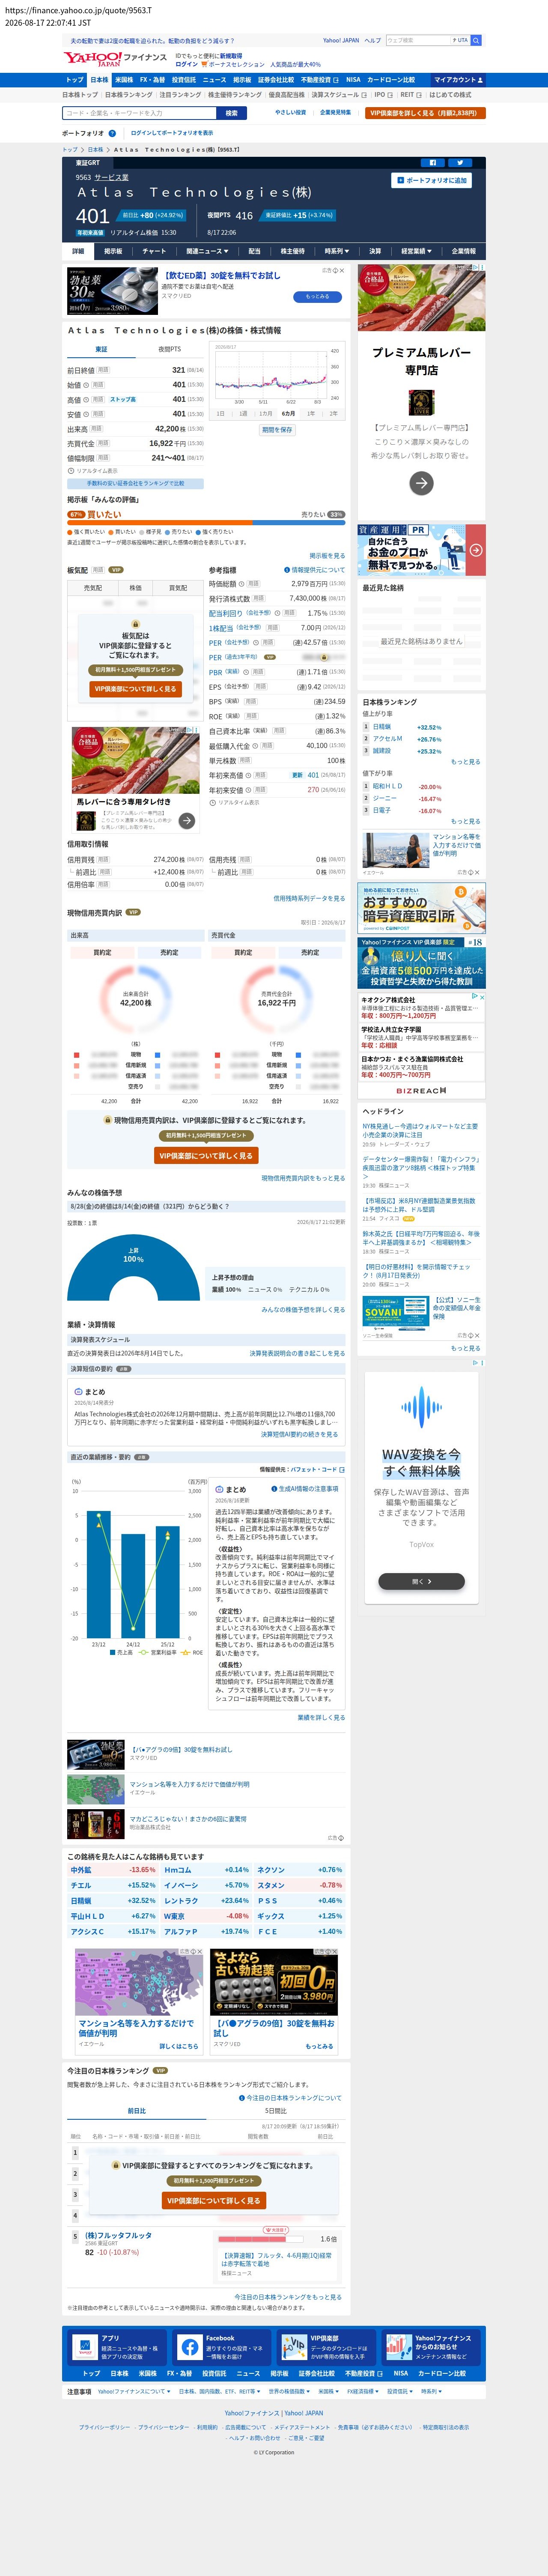Select the 1週 chart range
Image resolution: width=548 pixels, height=2576 pixels.
coord(243,413)
